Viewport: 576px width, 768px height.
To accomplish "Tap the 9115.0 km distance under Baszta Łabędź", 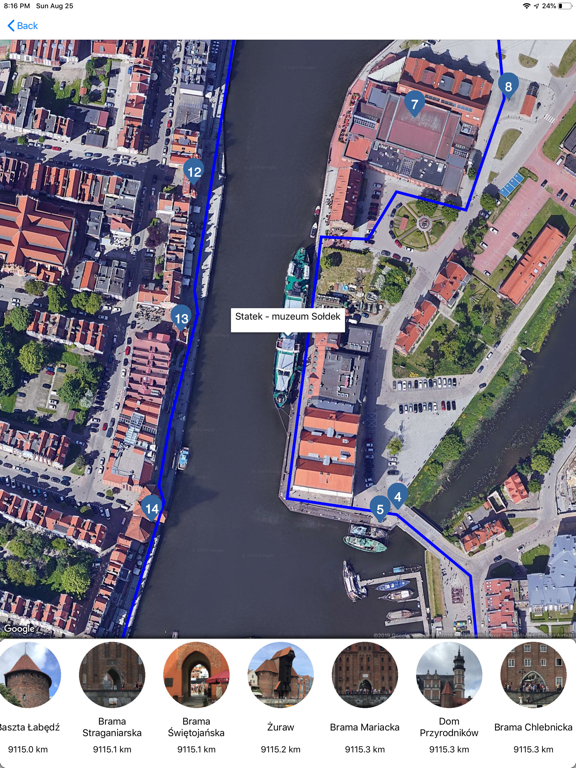I will [x=28, y=749].
